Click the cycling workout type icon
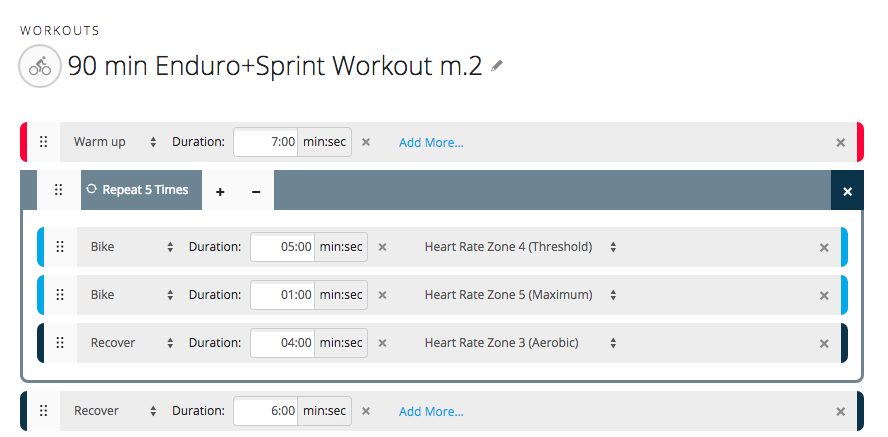The image size is (888, 437). (x=39, y=67)
